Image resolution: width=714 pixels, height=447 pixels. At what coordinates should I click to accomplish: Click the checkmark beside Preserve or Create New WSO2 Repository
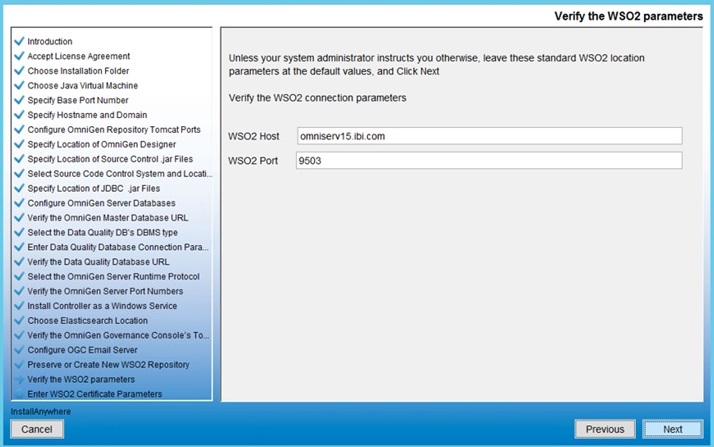tap(19, 365)
